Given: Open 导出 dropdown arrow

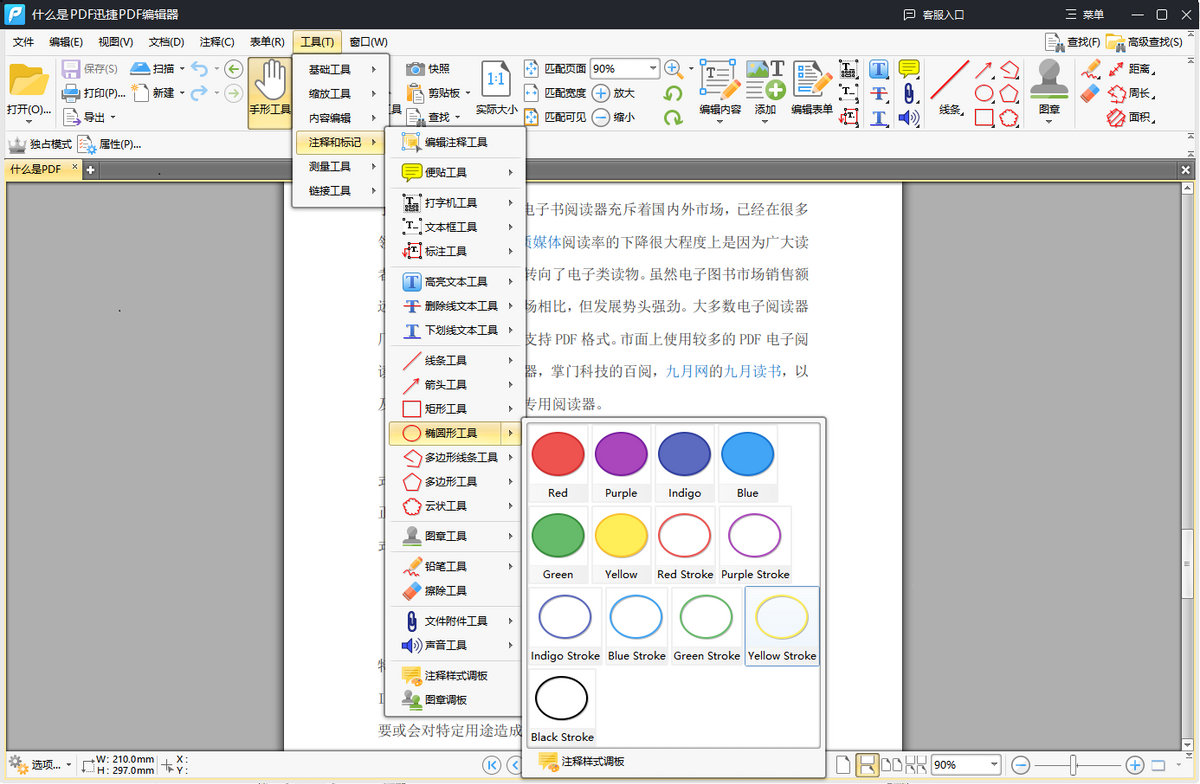Looking at the screenshot, I should (x=112, y=117).
